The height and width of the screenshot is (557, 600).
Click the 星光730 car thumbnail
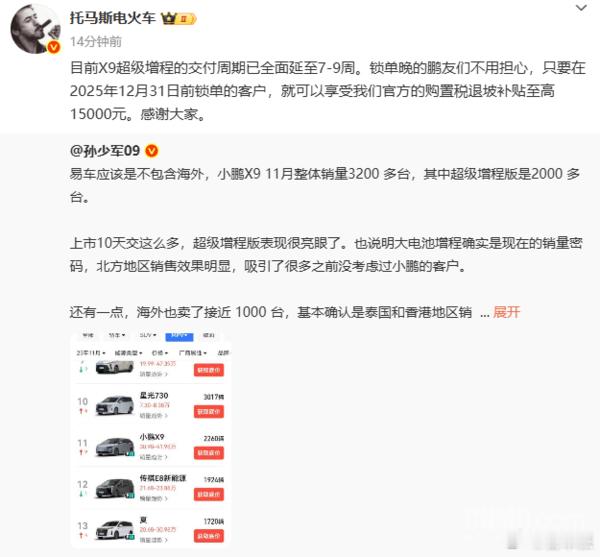pos(114,405)
